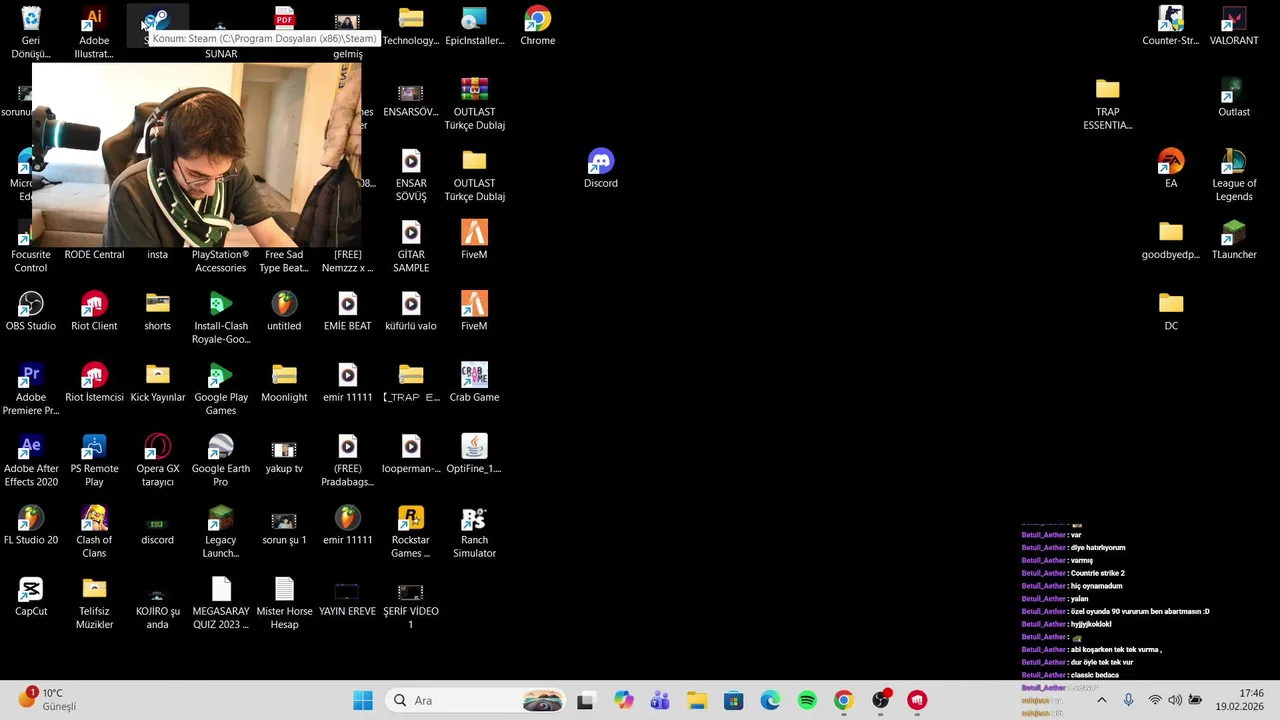
Task: Open the Crab Game icon
Action: 474,382
